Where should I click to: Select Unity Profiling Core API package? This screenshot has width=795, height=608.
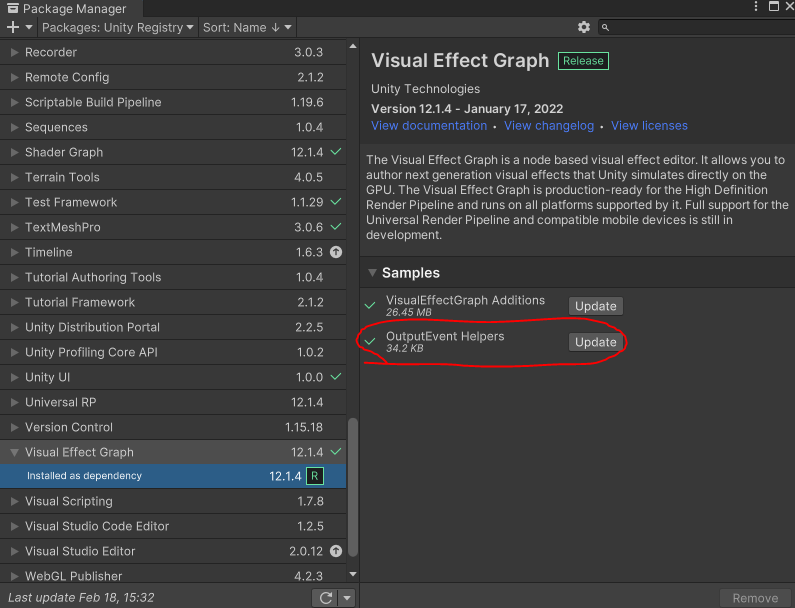click(x=173, y=352)
